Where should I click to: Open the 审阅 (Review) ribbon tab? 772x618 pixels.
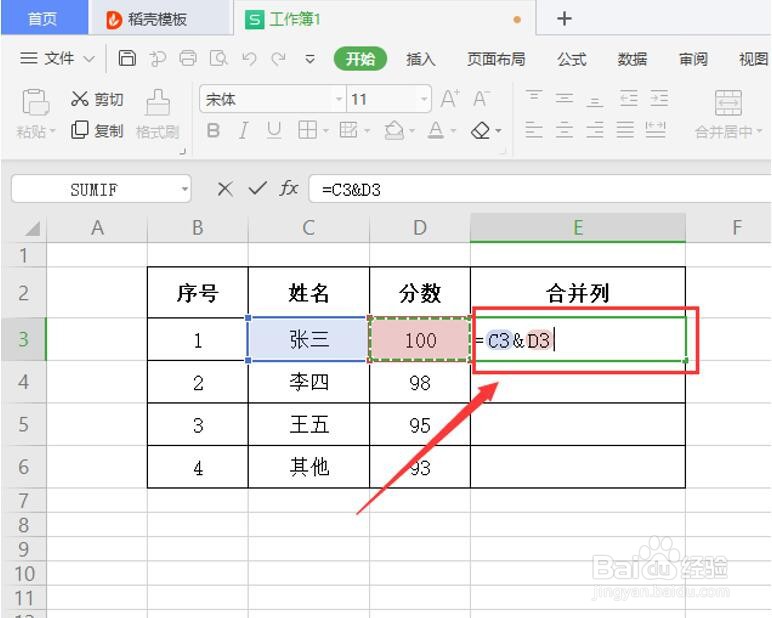click(x=693, y=59)
